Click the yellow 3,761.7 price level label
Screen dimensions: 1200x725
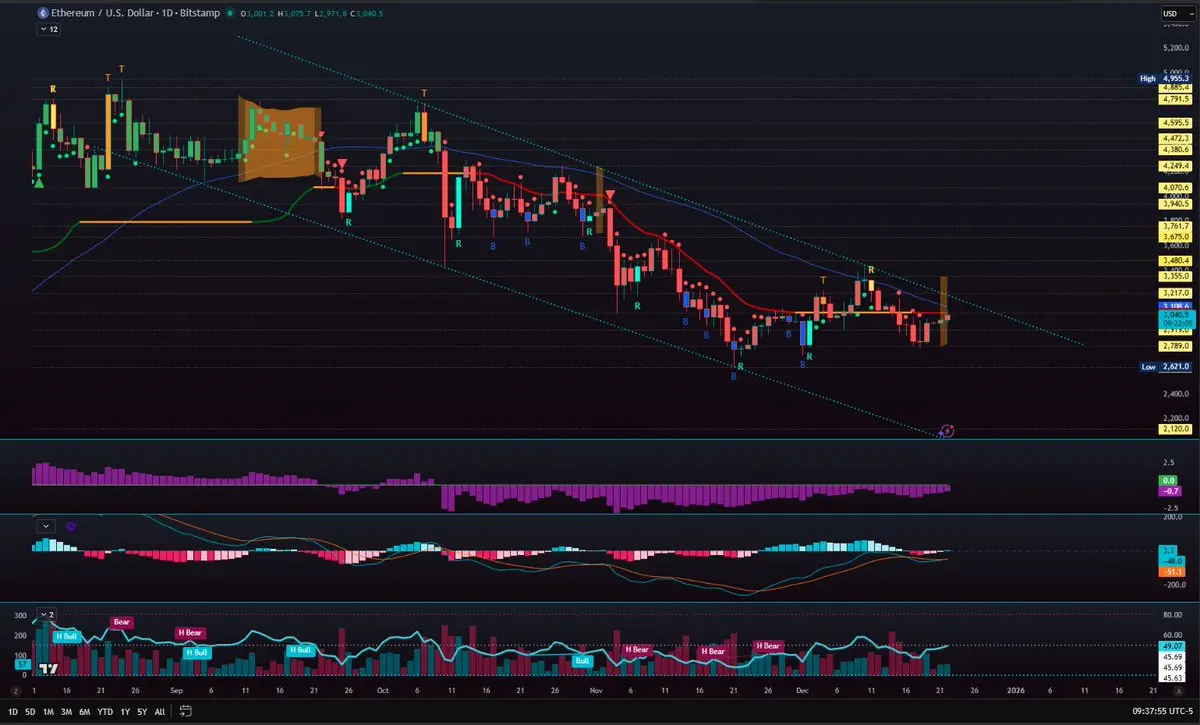(1175, 226)
